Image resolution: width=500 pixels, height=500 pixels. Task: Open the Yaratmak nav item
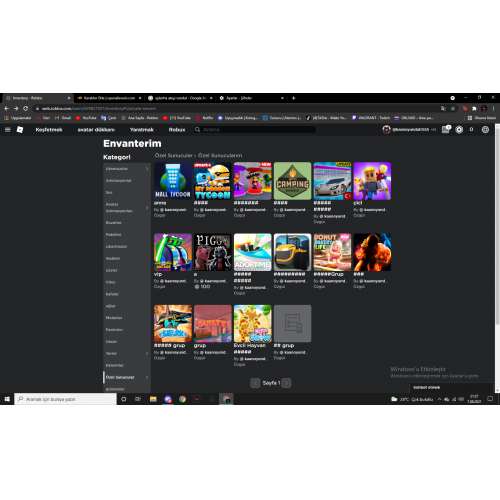[142, 130]
